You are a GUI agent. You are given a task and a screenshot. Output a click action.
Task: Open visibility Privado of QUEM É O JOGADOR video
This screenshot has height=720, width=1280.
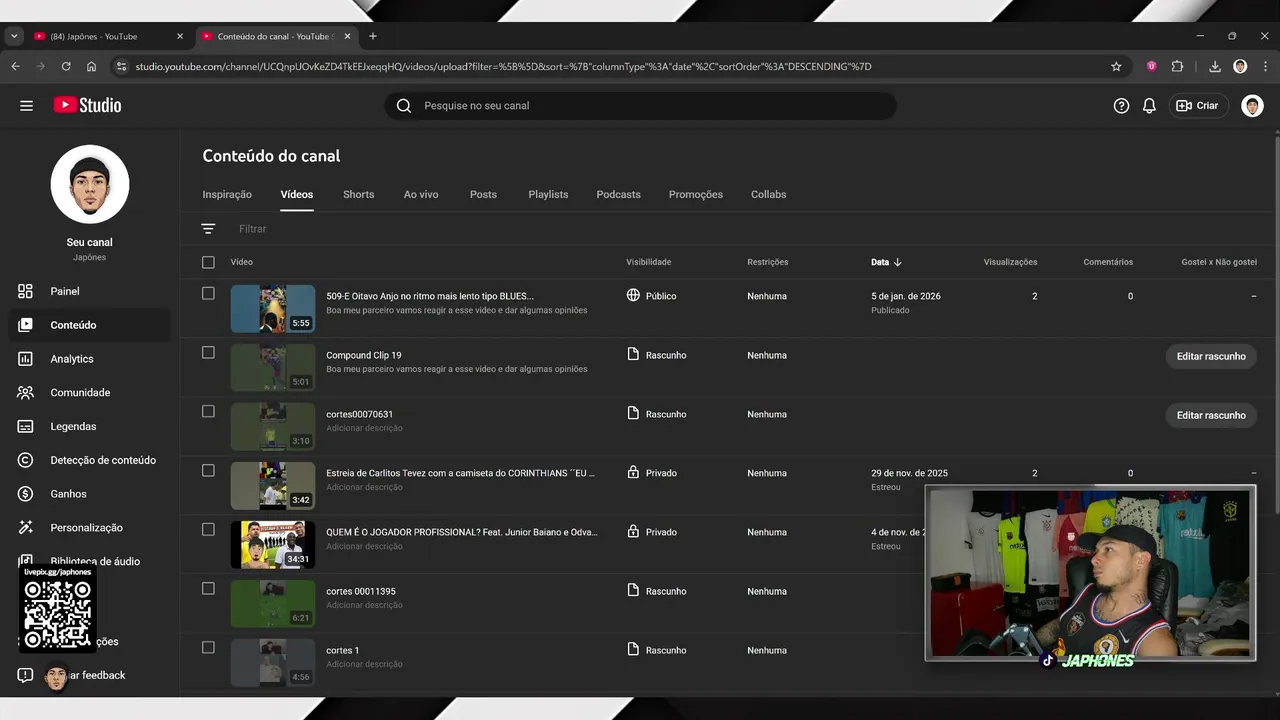652,532
